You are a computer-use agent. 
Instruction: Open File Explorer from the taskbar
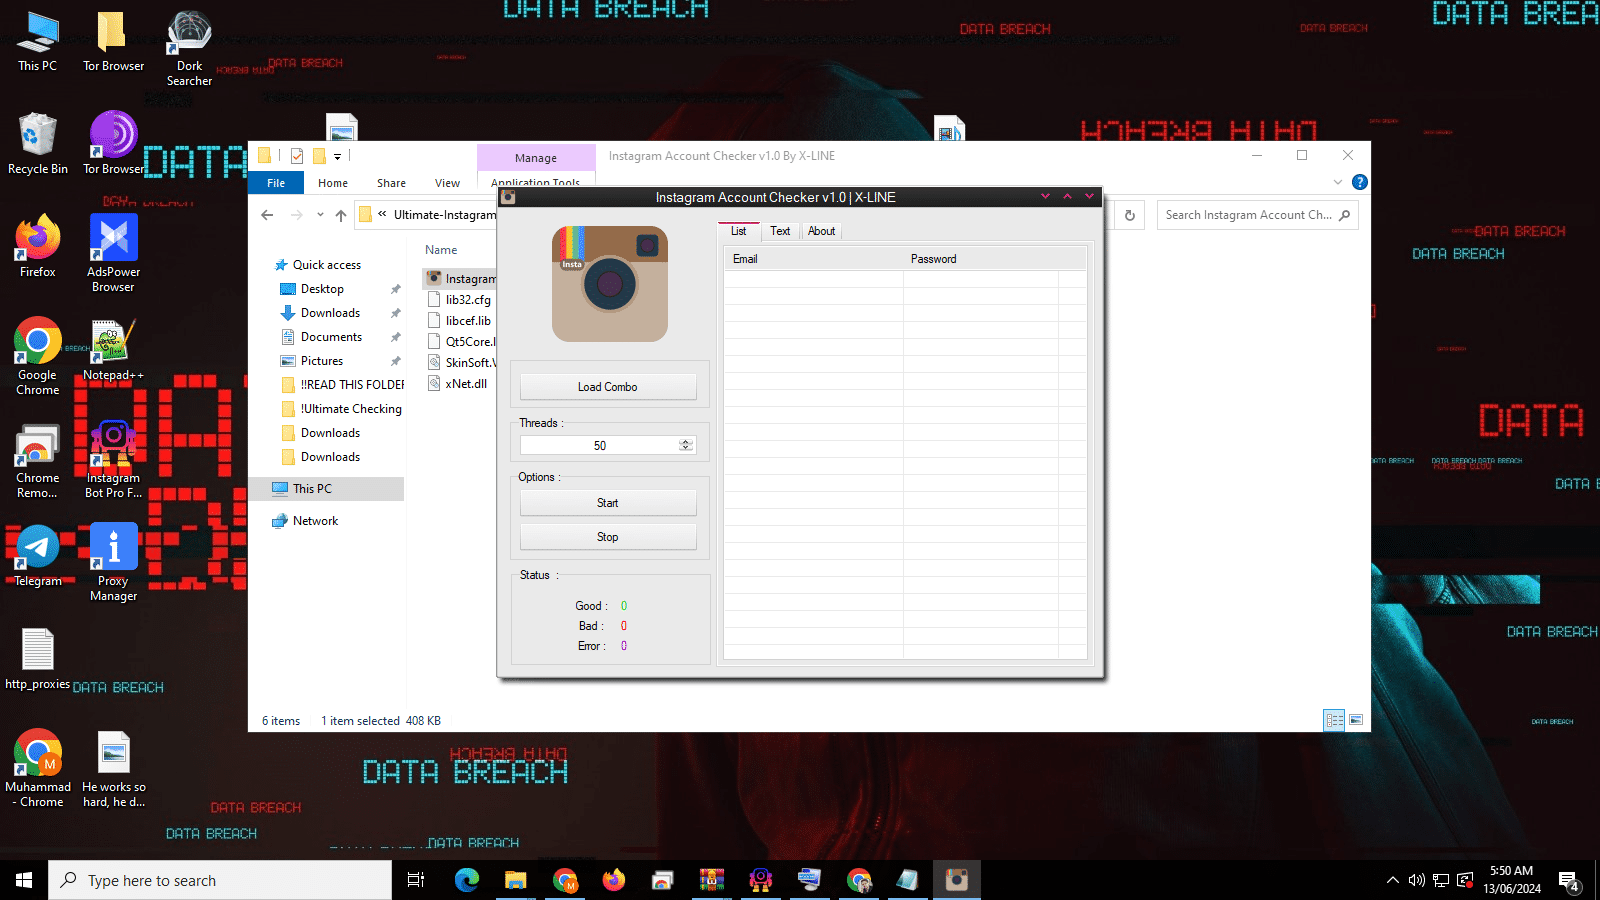pos(516,880)
